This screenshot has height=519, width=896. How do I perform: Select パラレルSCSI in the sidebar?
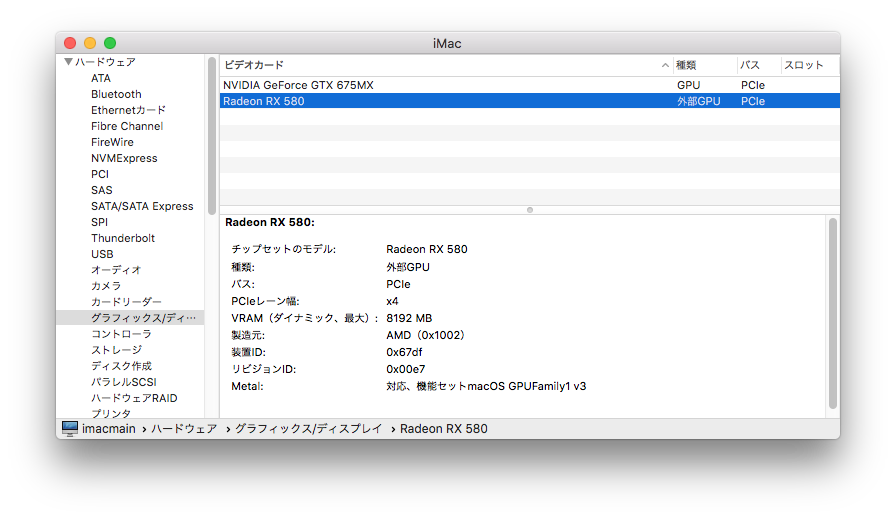123,382
